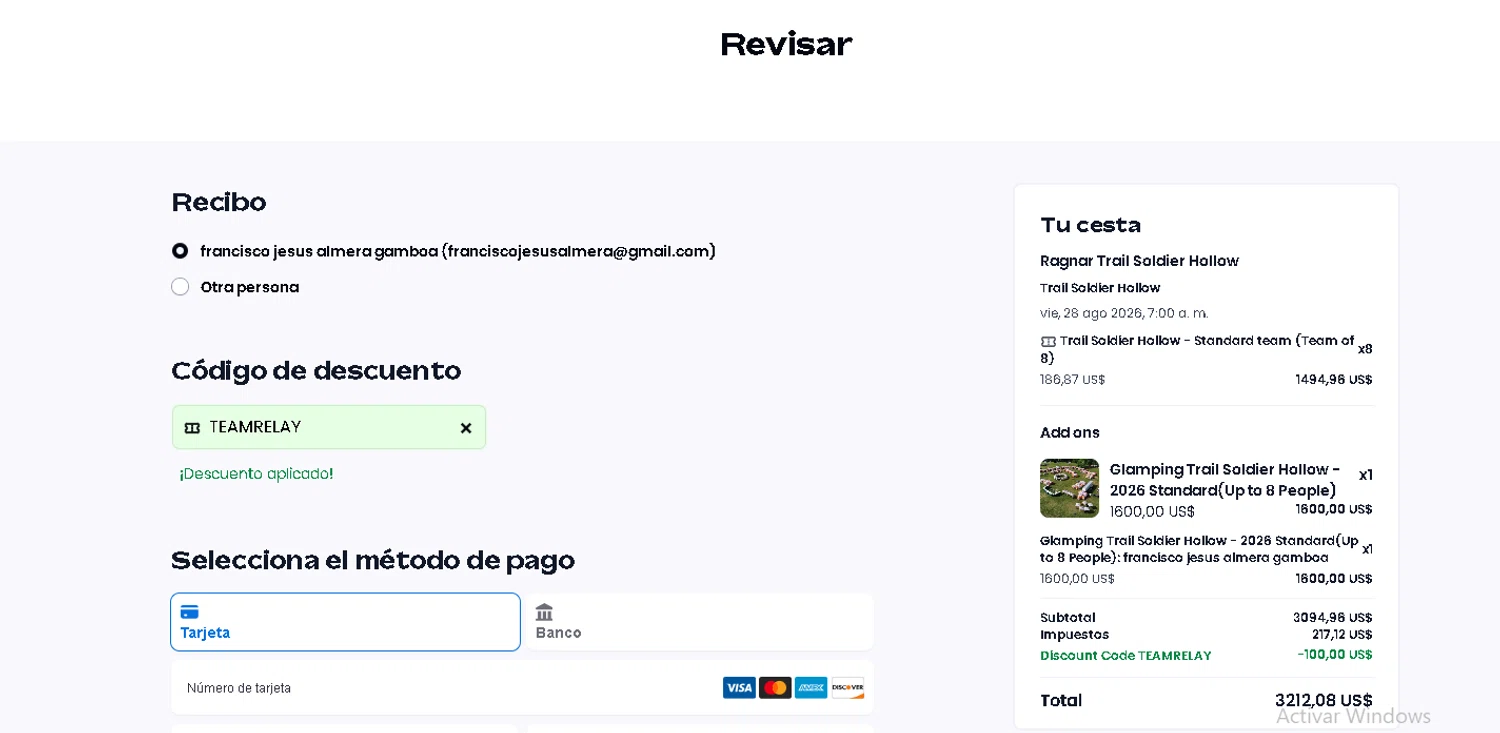
Task: Click the Impuestos amount 217,12 US$
Action: click(1342, 635)
